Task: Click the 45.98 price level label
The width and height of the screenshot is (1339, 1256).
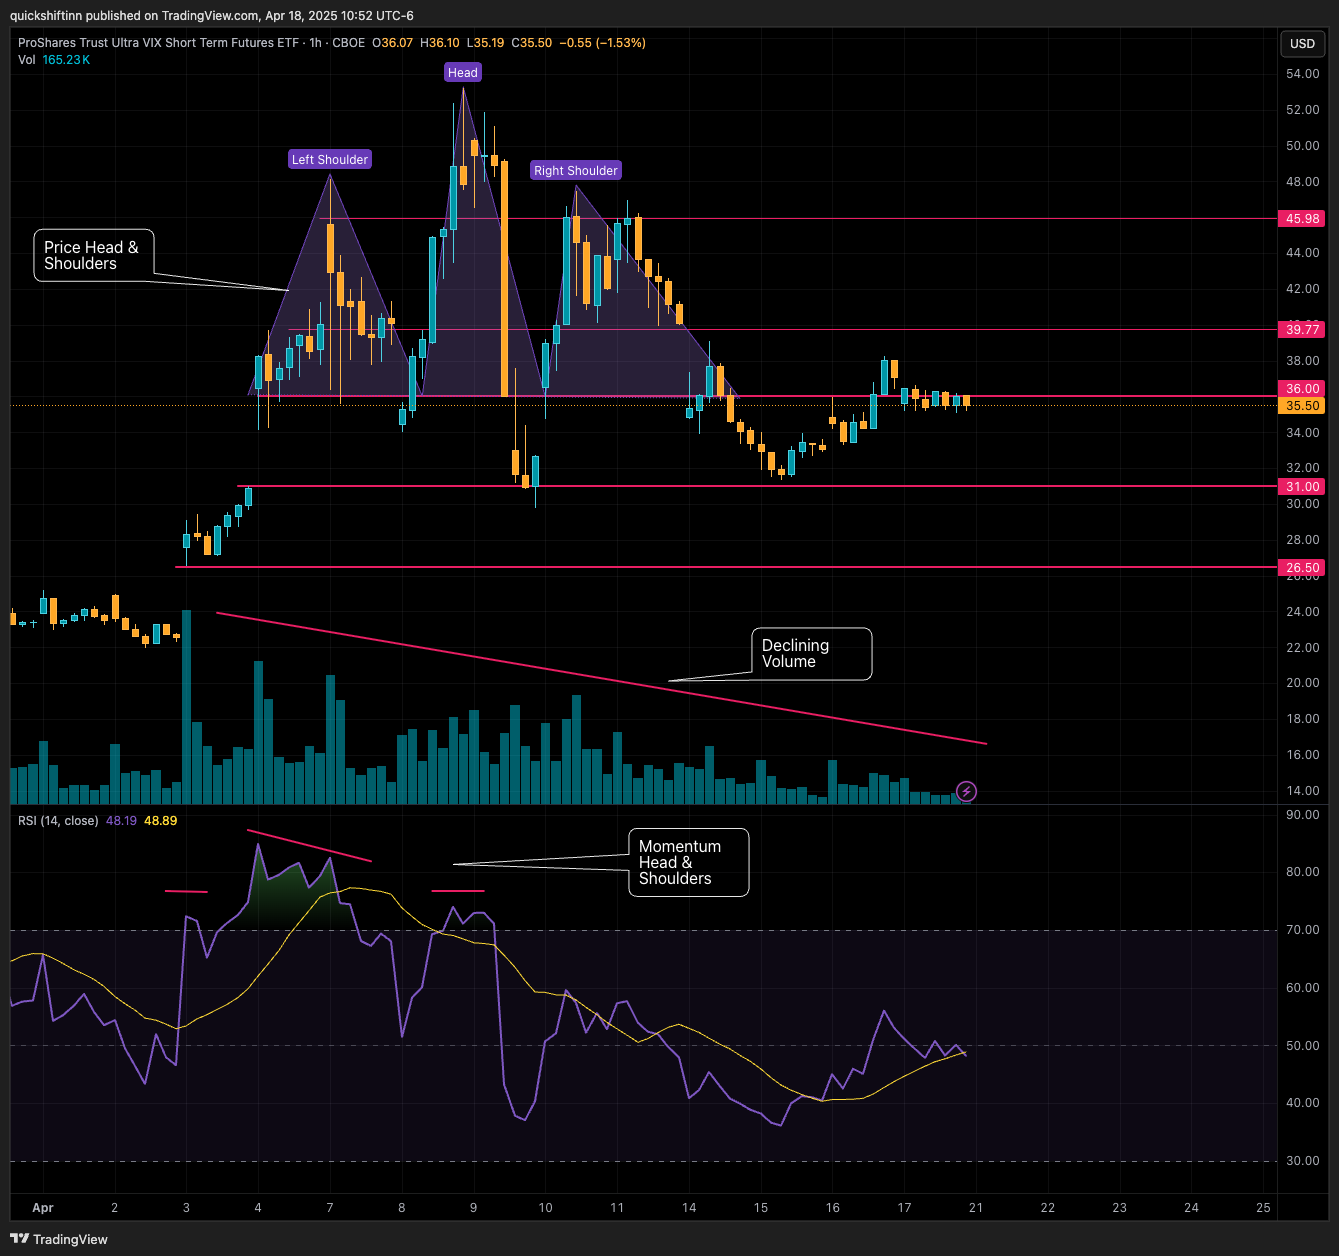Action: click(1302, 218)
